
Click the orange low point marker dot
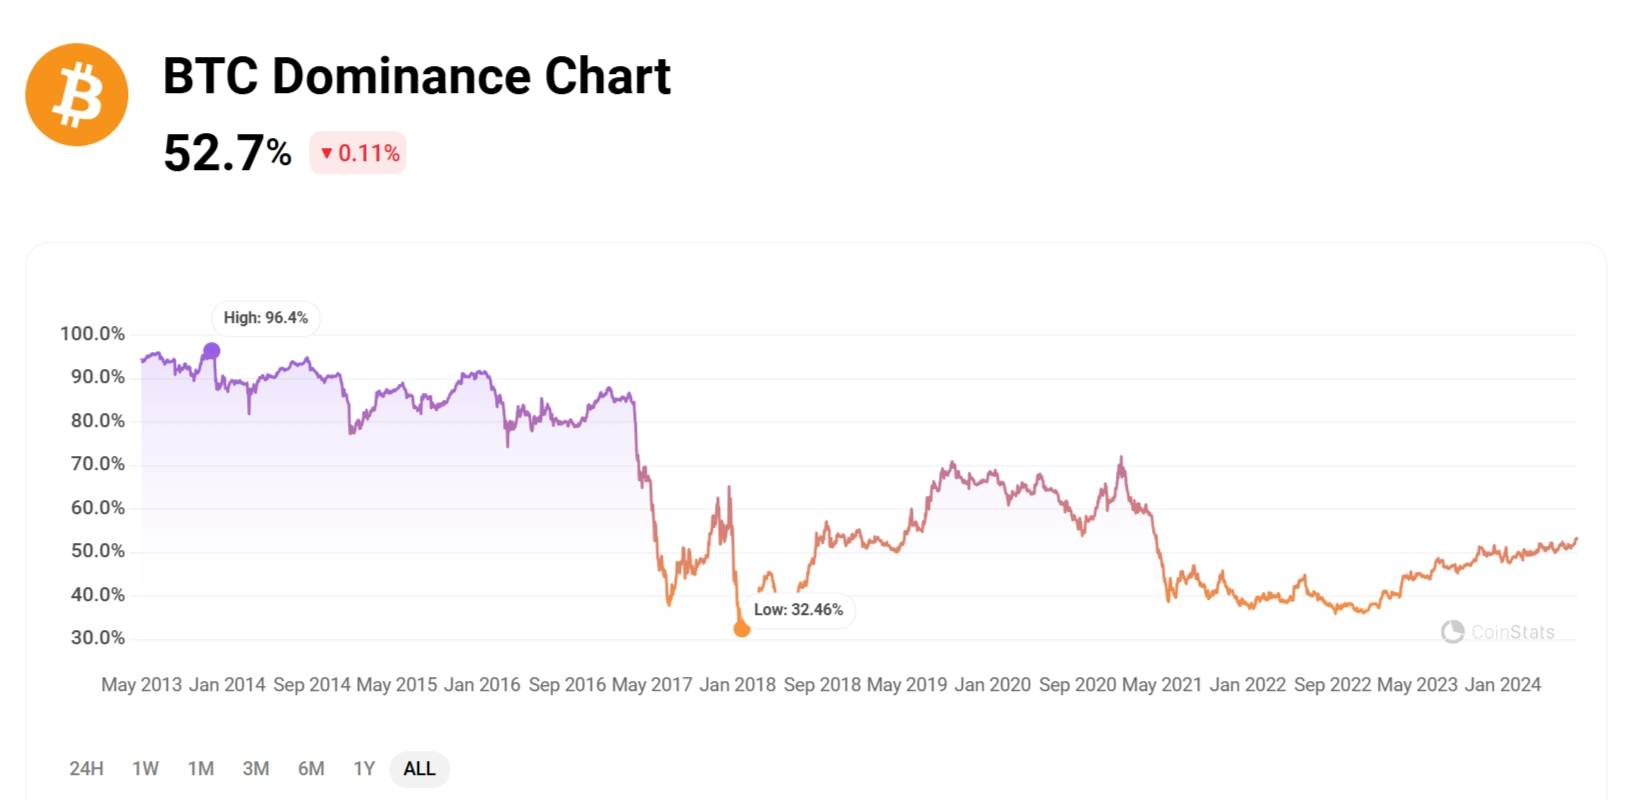coord(742,629)
